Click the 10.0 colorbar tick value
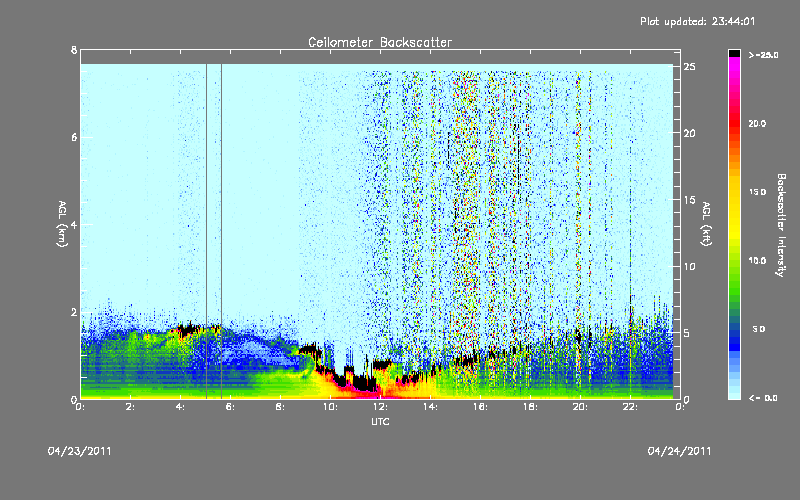The image size is (800, 500). click(757, 261)
